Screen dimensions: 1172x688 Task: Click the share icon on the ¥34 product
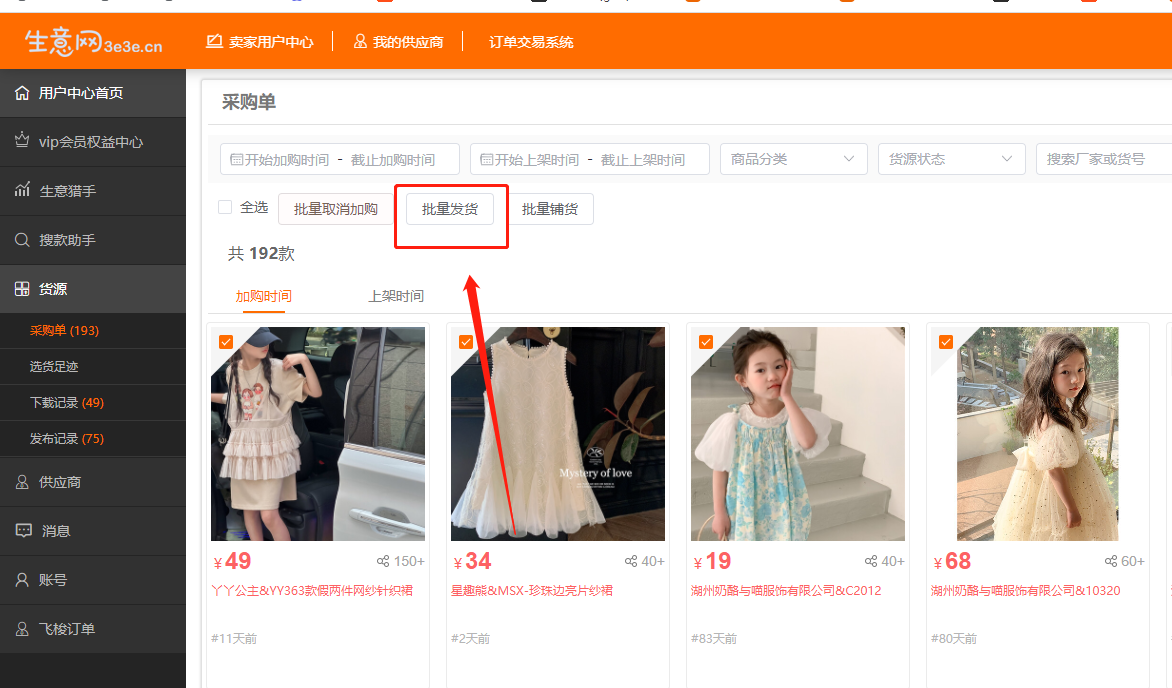[631, 561]
